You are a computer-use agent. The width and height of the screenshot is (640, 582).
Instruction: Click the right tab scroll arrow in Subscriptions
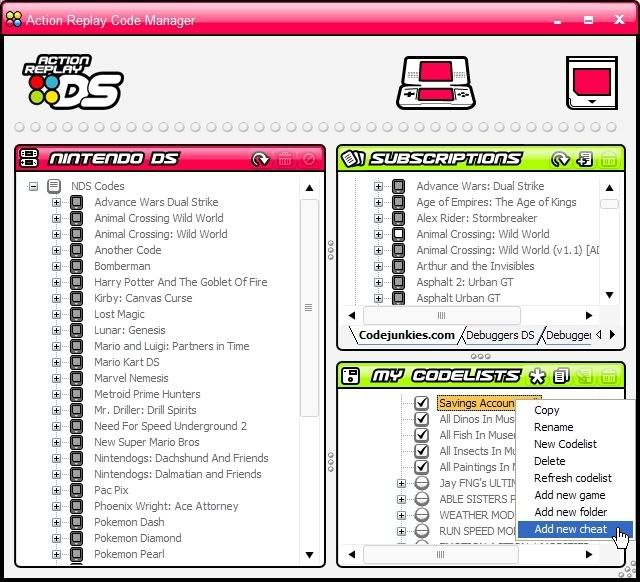point(612,335)
